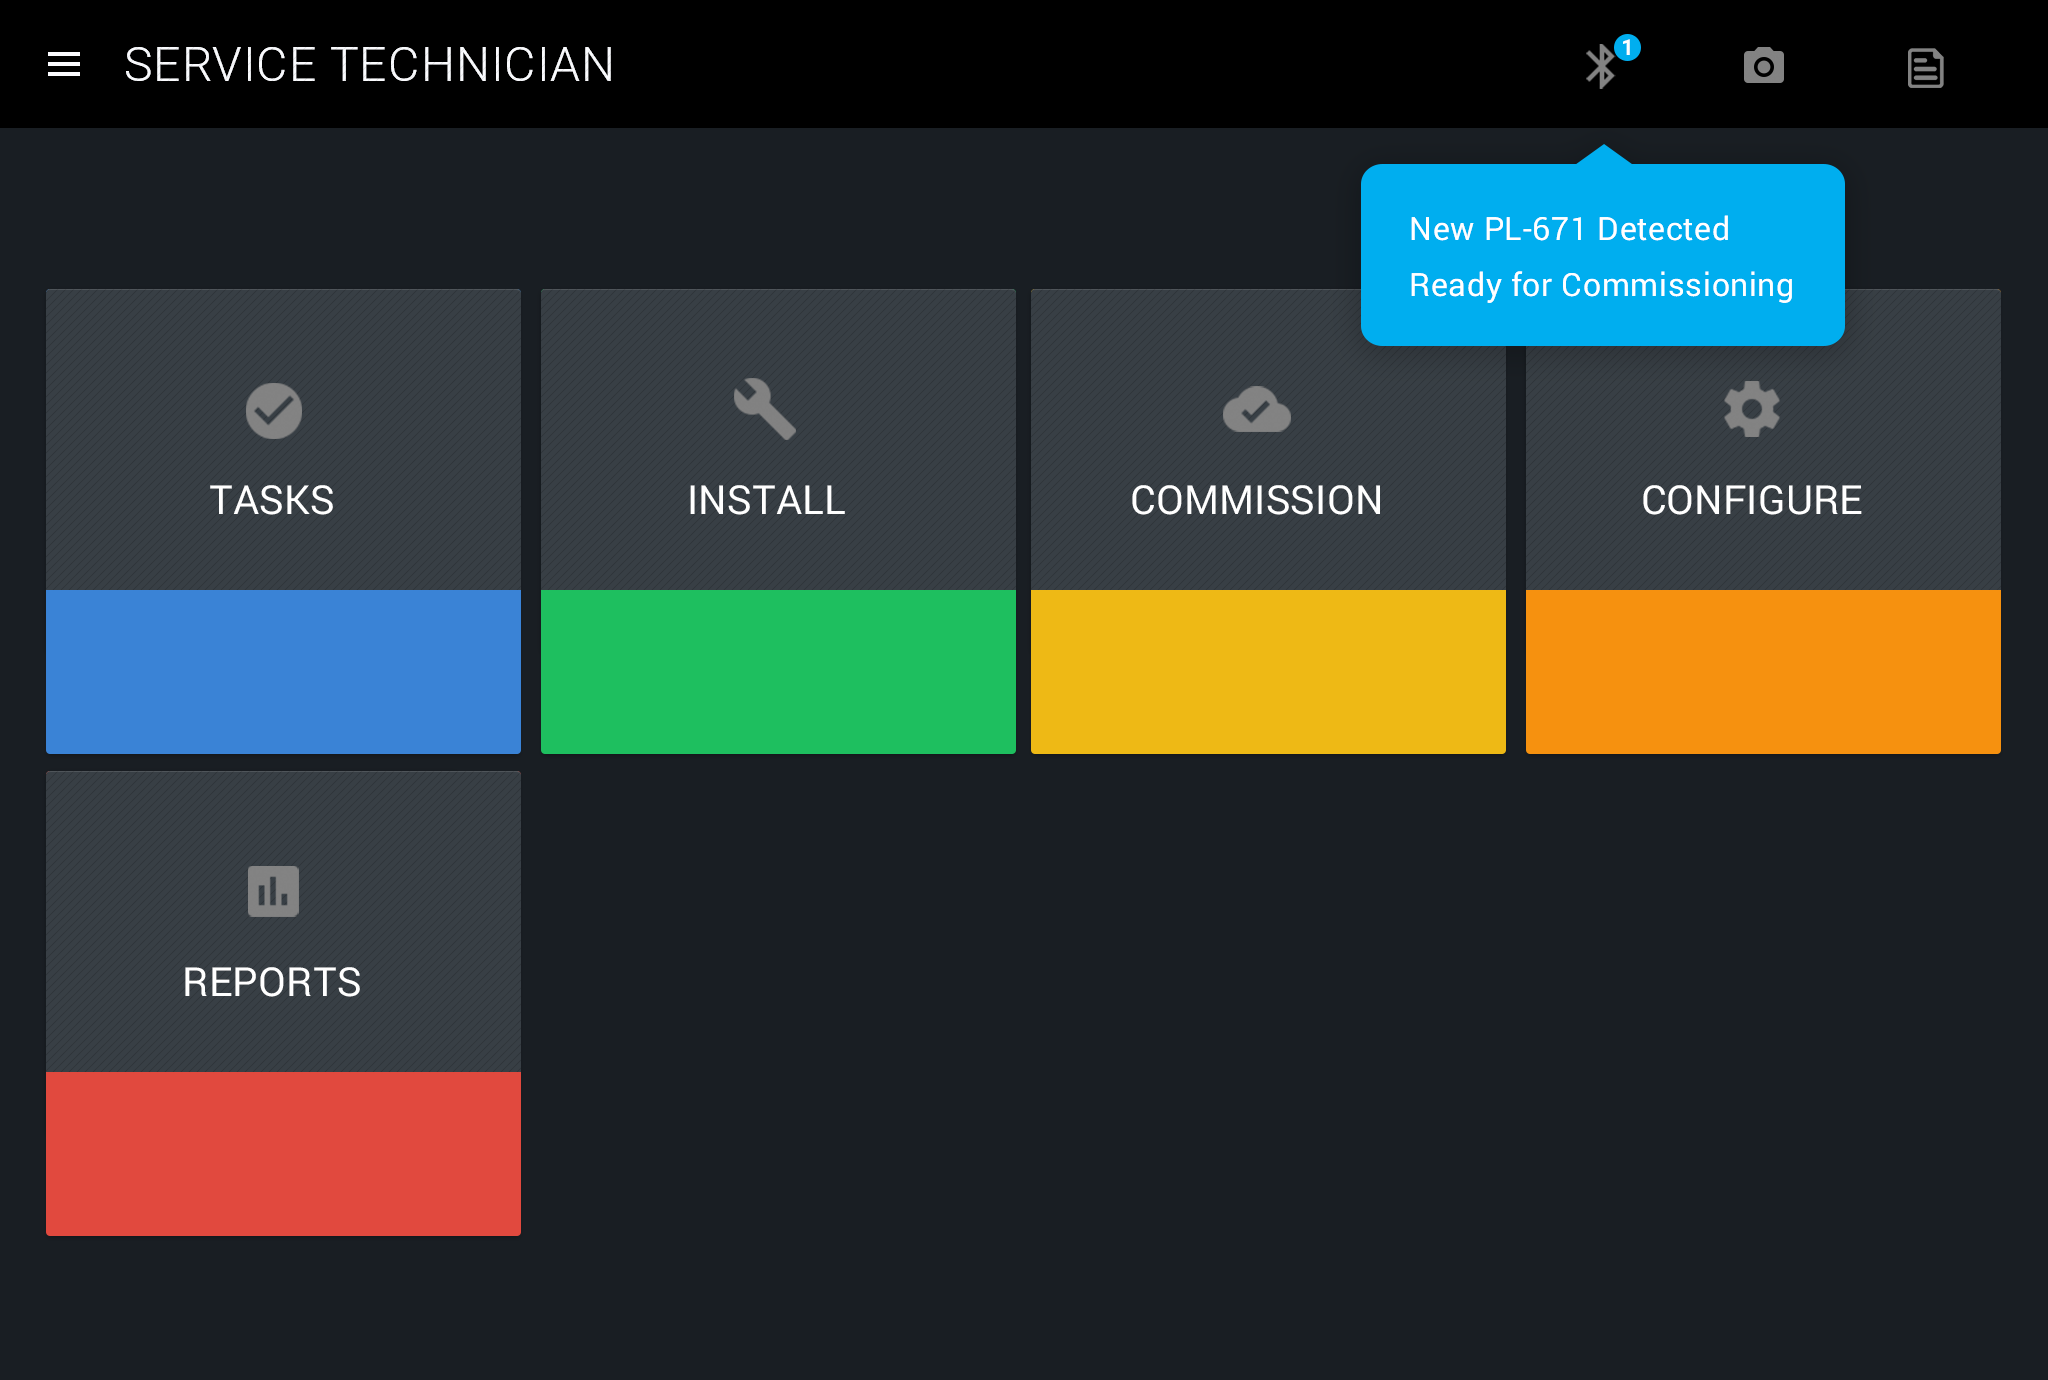Open the TASKS tile label

coord(272,500)
